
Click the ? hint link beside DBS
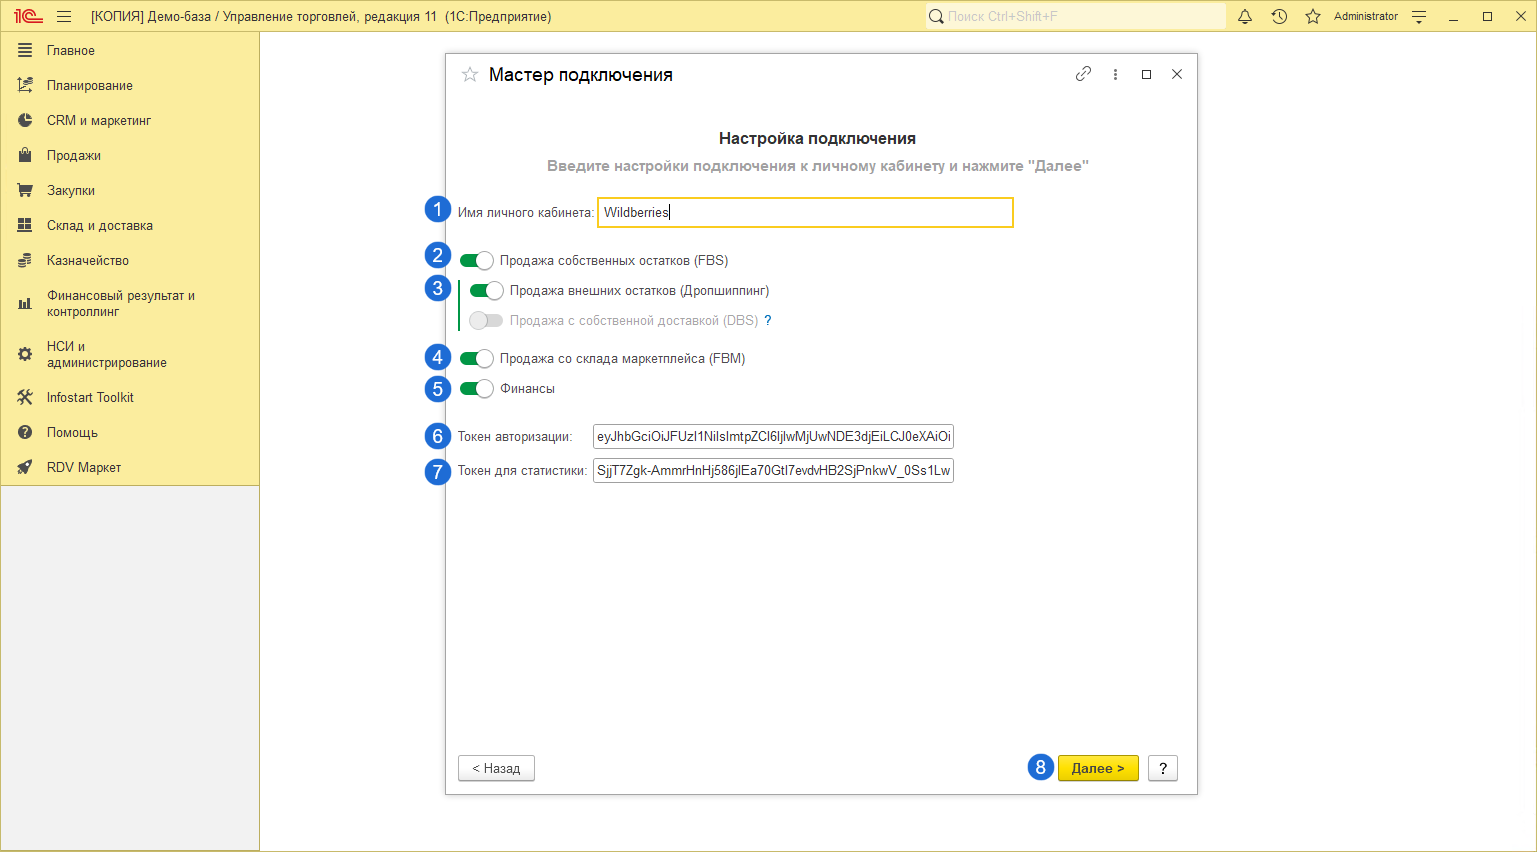768,320
